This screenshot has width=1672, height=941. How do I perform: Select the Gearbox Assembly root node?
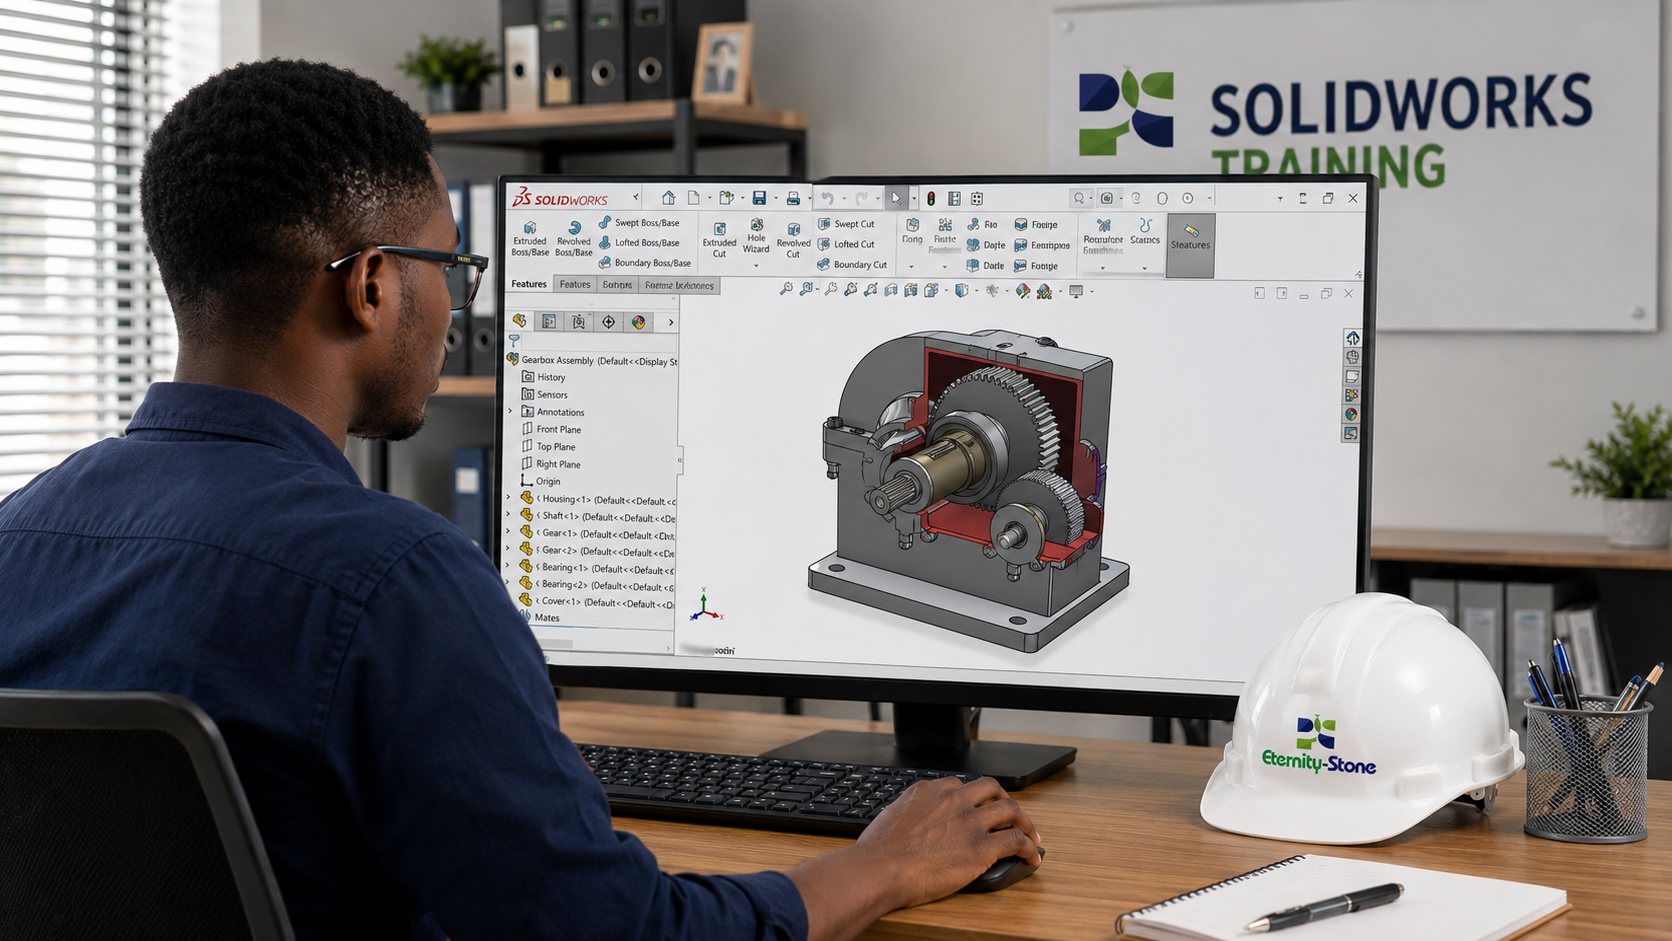click(592, 360)
